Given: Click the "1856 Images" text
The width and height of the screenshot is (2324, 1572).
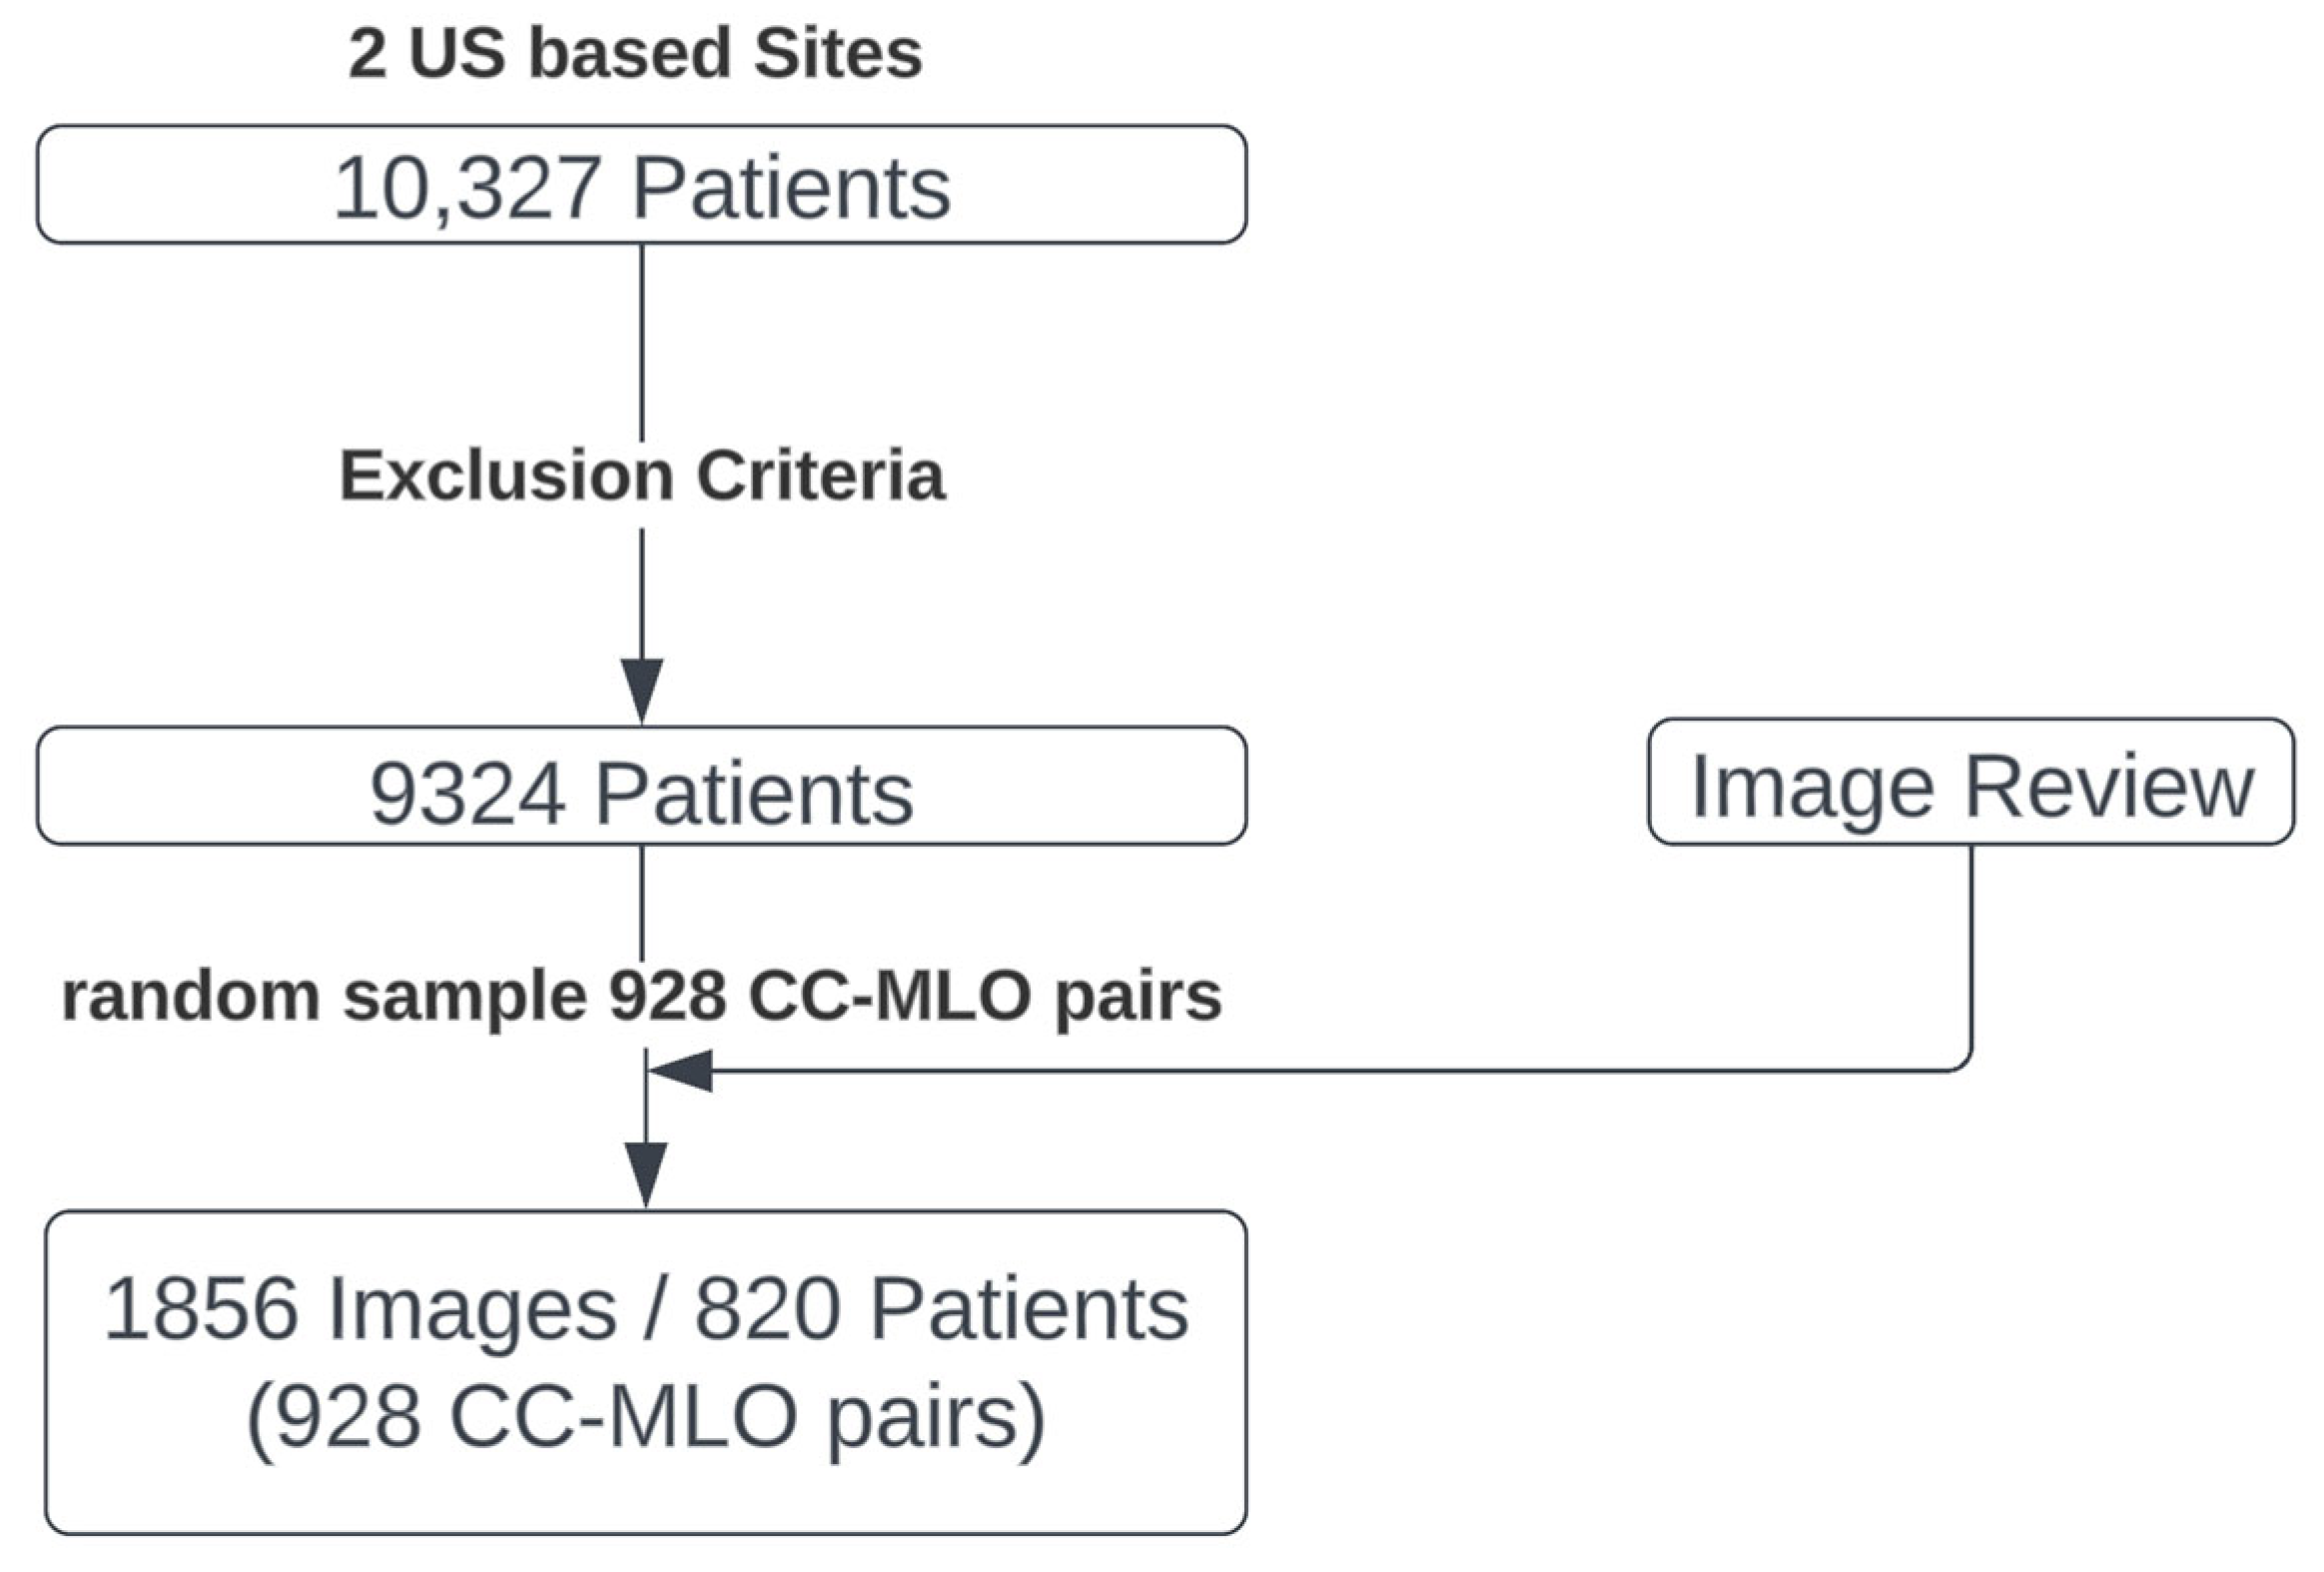Looking at the screenshot, I should (x=360, y=1308).
